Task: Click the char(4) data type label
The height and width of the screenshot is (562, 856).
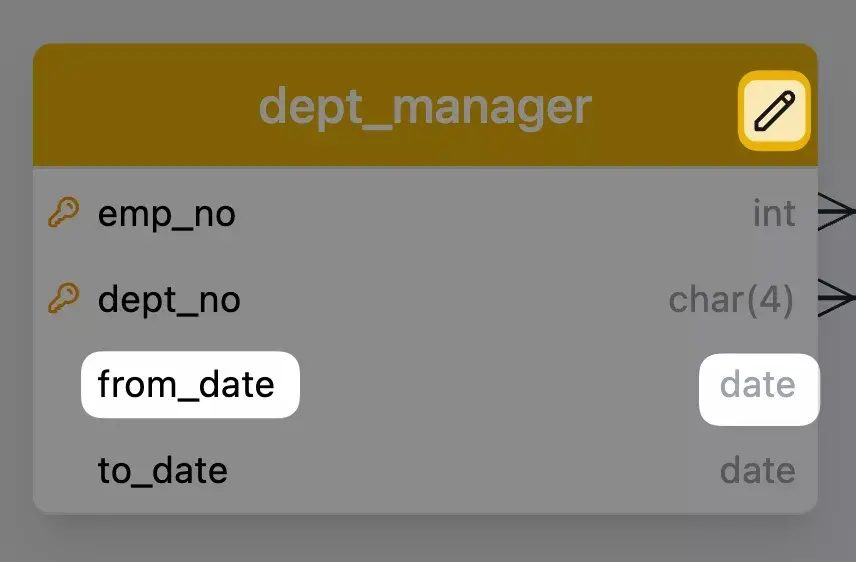Action: click(731, 299)
